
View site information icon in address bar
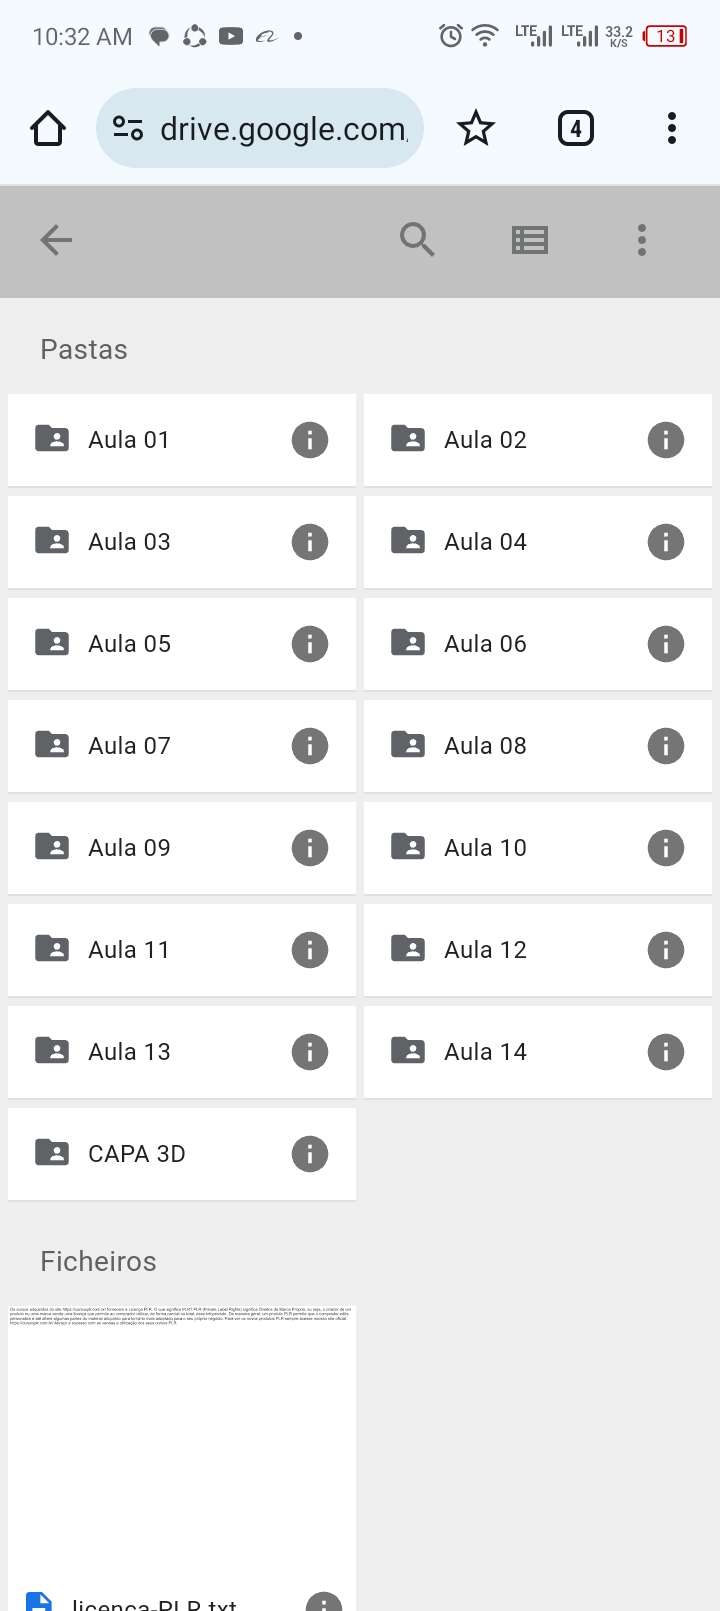click(128, 128)
